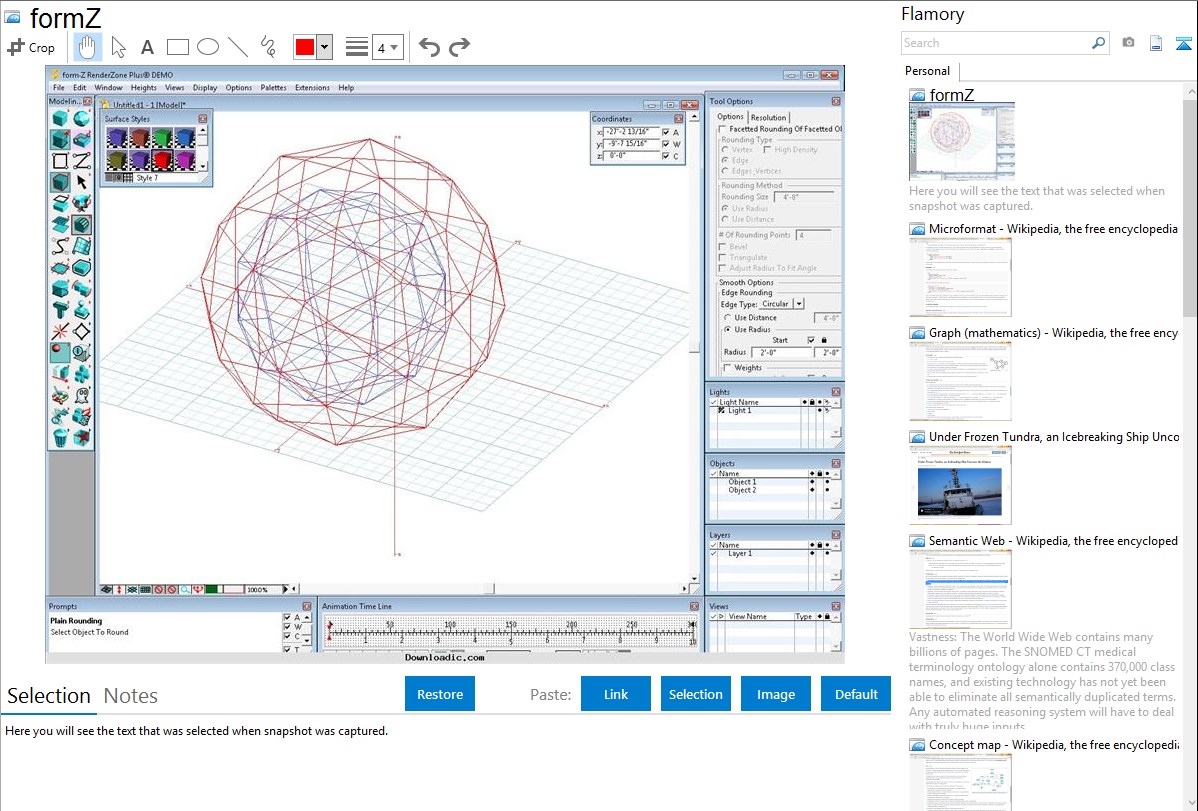Screen dimensions: 1198x811
Task: Open the Display menu in form-Z
Action: click(x=205, y=88)
